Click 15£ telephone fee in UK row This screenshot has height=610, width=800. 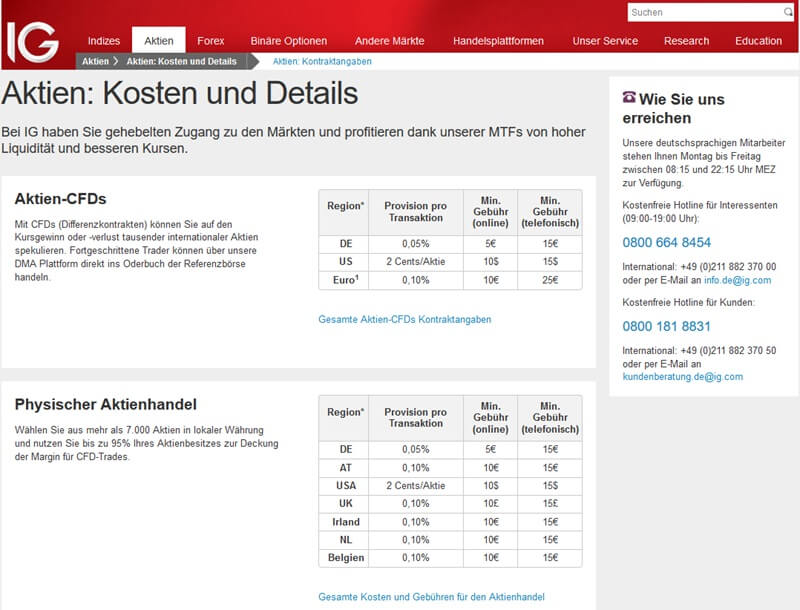[x=550, y=503]
